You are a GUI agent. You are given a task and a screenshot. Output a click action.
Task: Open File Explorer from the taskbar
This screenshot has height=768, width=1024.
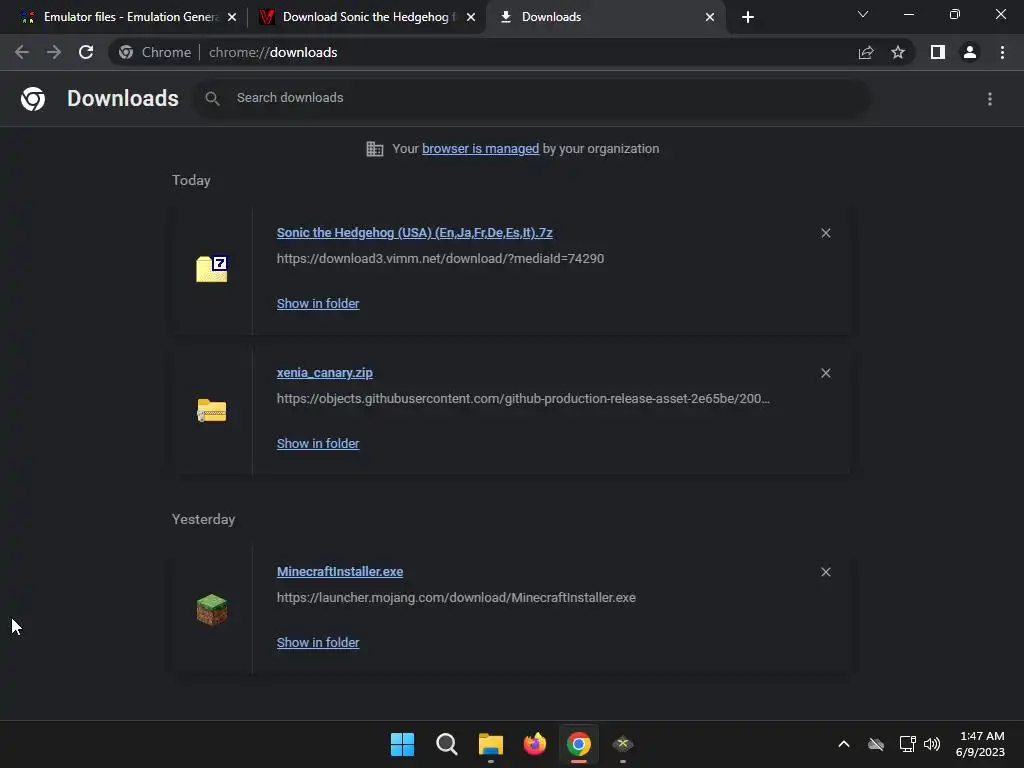490,744
